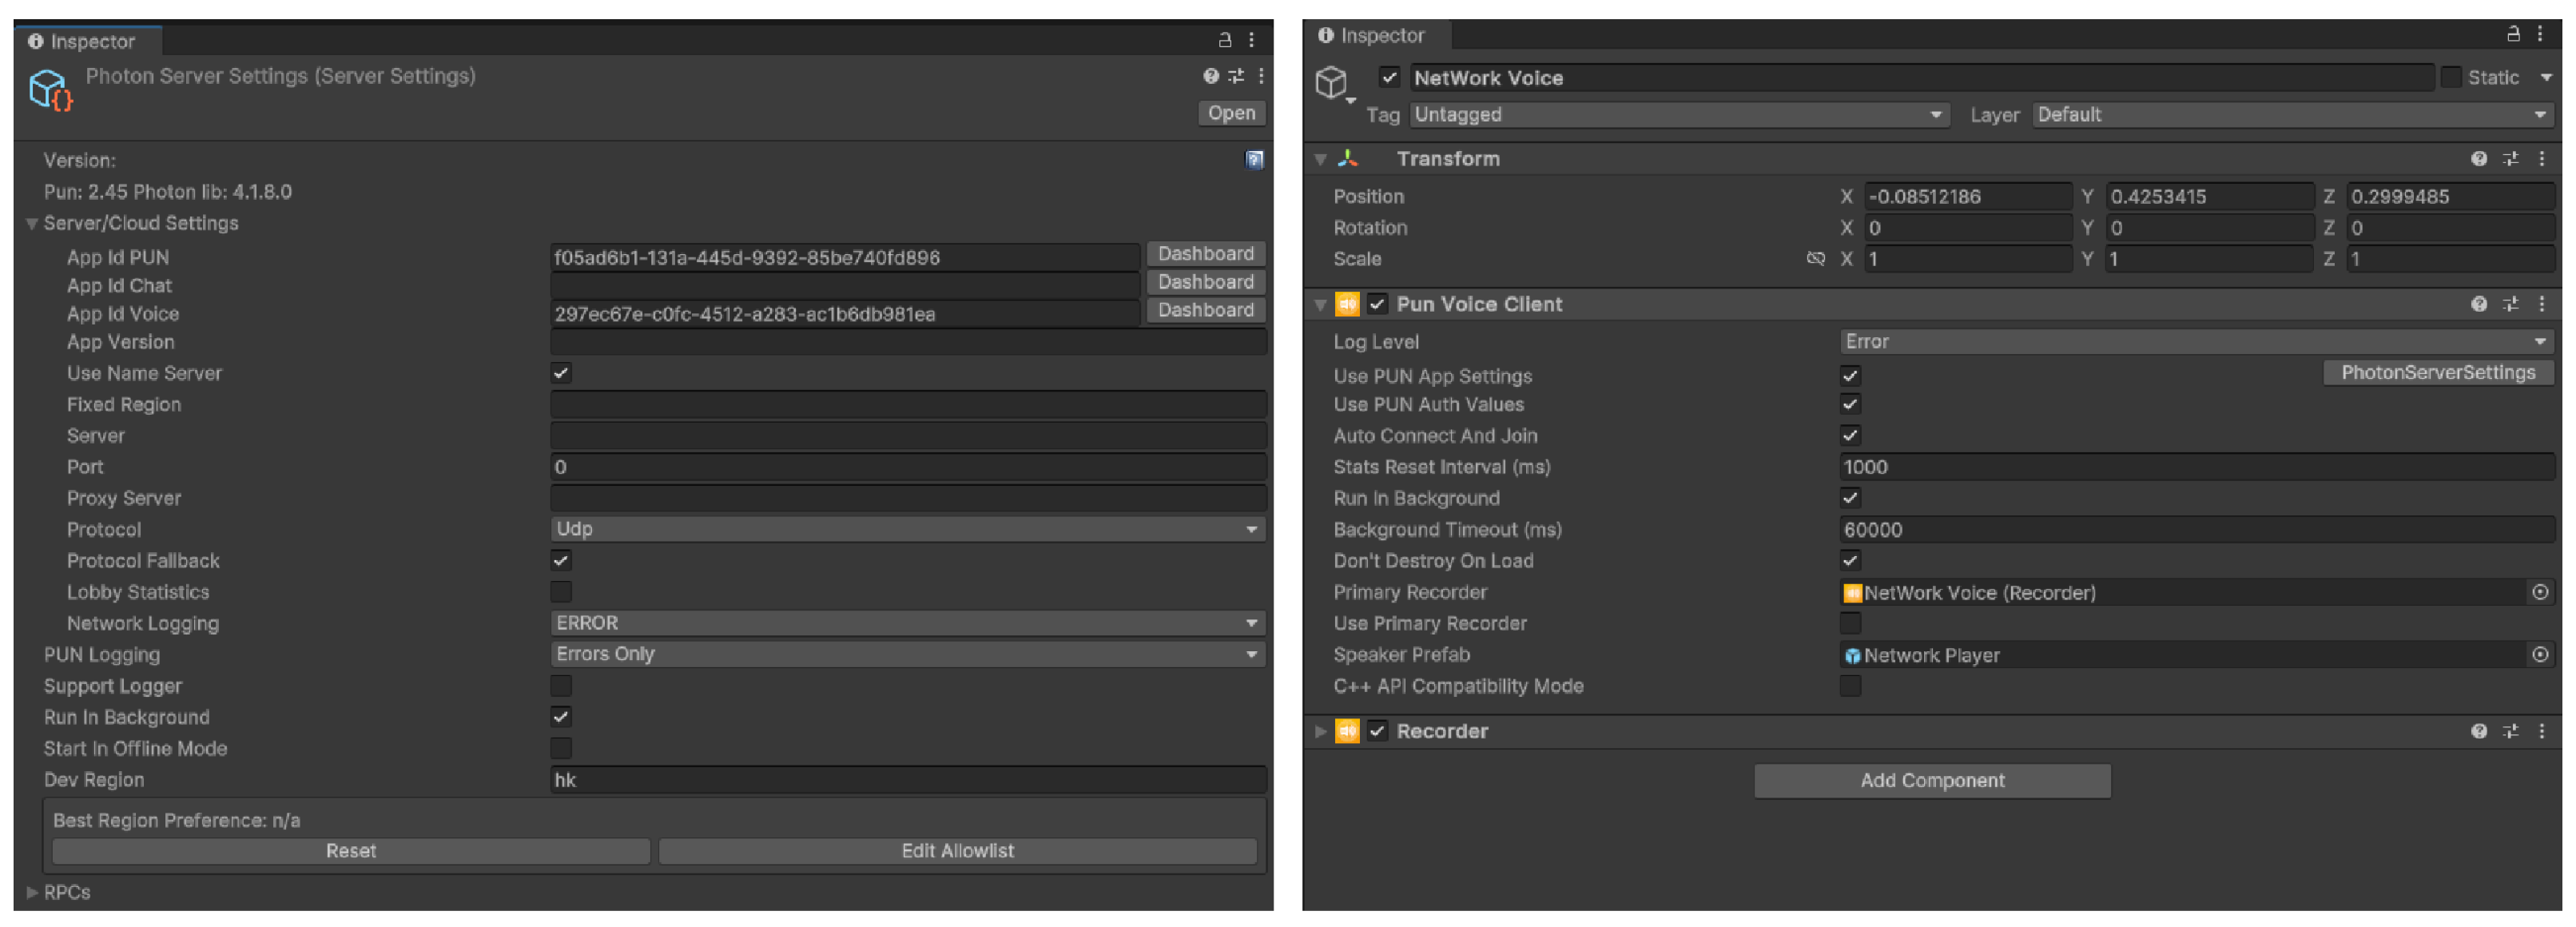Click the Transform component preset icon
Viewport: 2576px width, 927px height.
(2510, 159)
